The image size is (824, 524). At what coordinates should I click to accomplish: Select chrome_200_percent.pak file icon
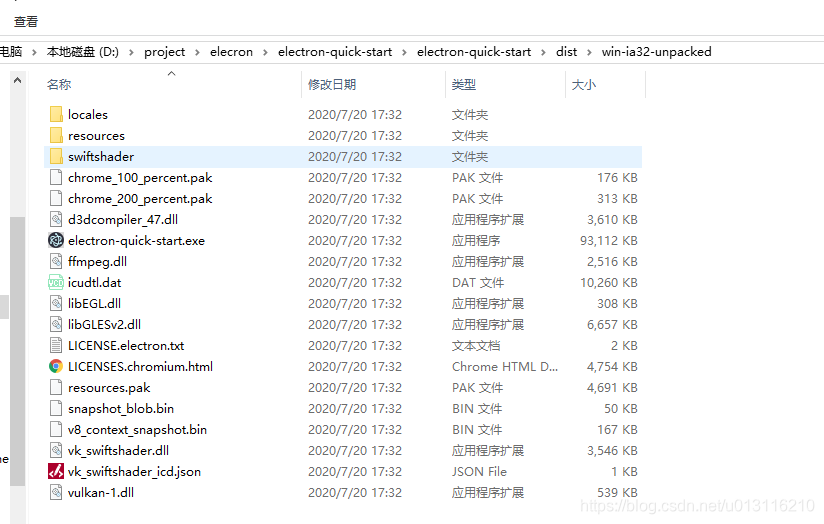56,198
